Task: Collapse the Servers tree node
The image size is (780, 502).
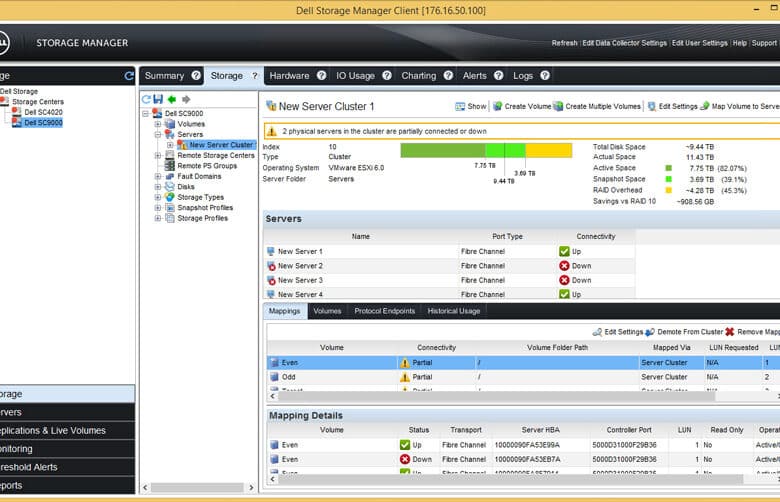Action: pos(158,134)
